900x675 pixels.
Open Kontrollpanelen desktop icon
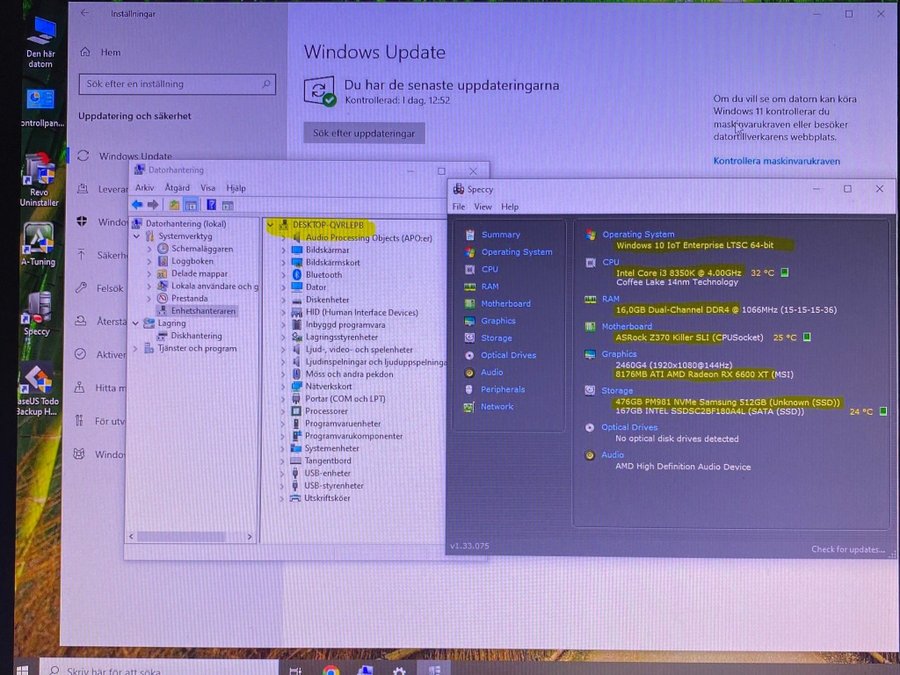coord(40,108)
